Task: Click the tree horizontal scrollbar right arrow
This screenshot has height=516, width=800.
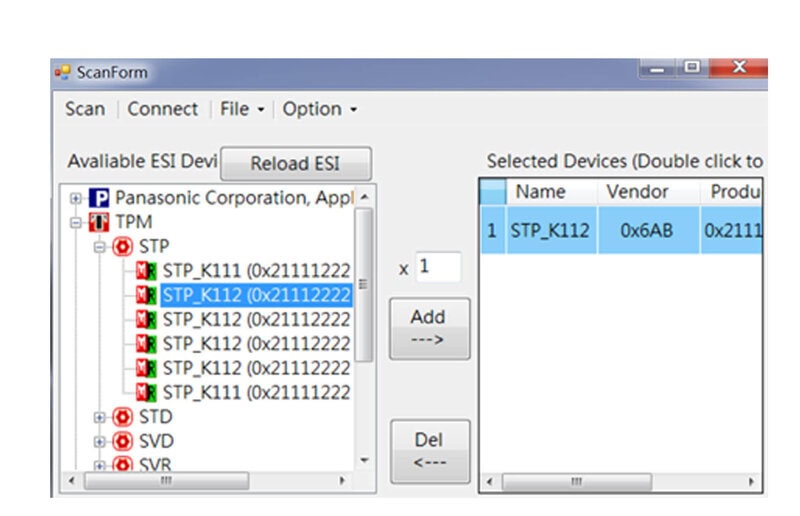Action: pyautogui.click(x=342, y=481)
